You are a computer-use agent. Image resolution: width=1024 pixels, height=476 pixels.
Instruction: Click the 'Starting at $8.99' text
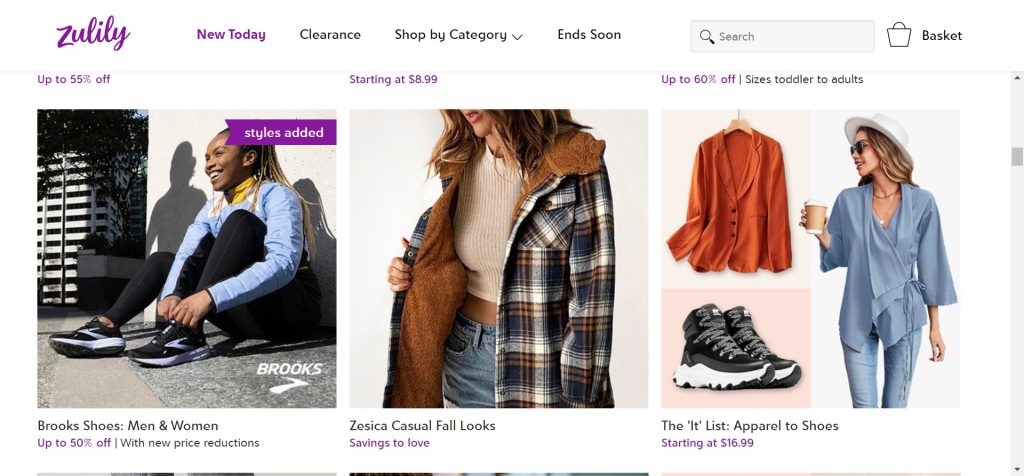click(393, 79)
